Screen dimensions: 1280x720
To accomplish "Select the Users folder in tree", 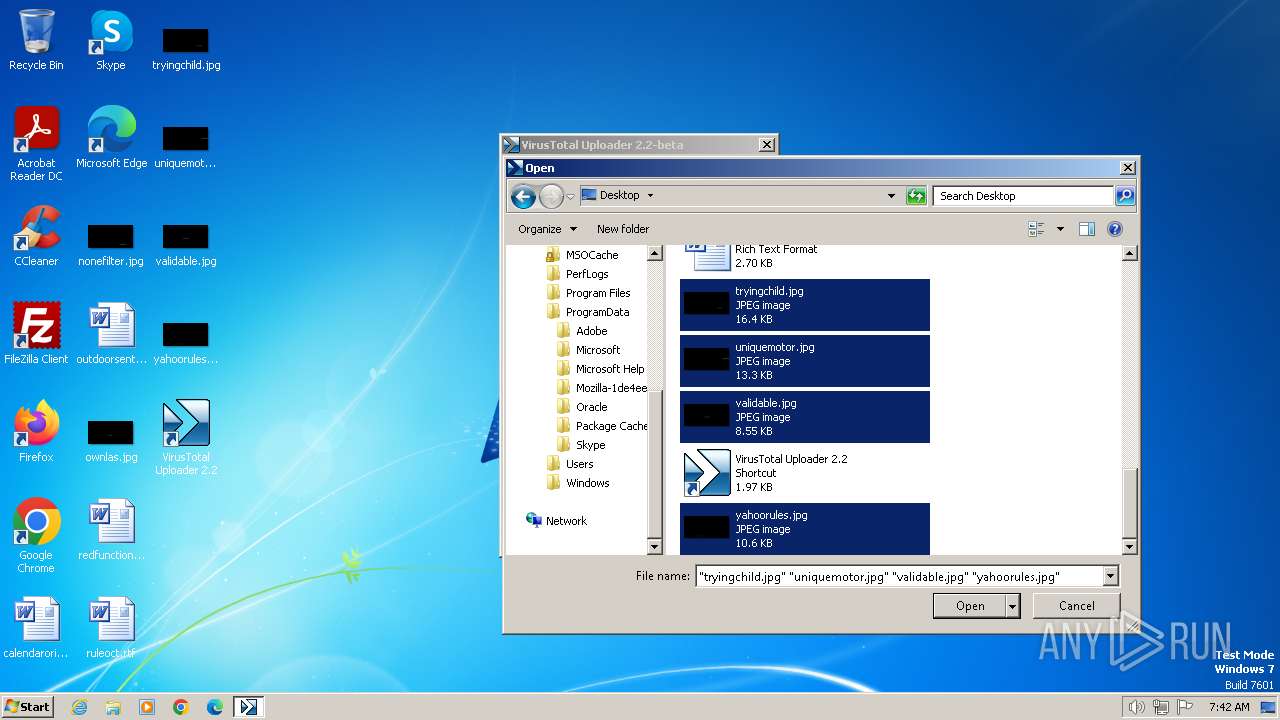I will 570,464.
